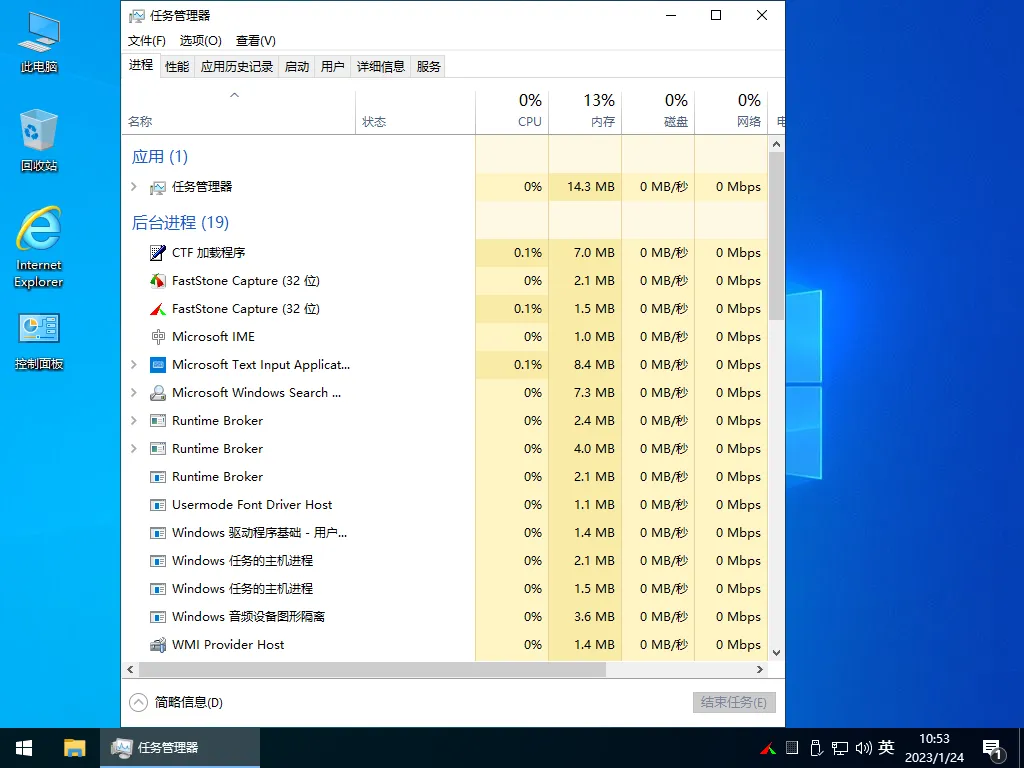Click FastStone Capture tray icon
The height and width of the screenshot is (768, 1024).
tap(768, 748)
